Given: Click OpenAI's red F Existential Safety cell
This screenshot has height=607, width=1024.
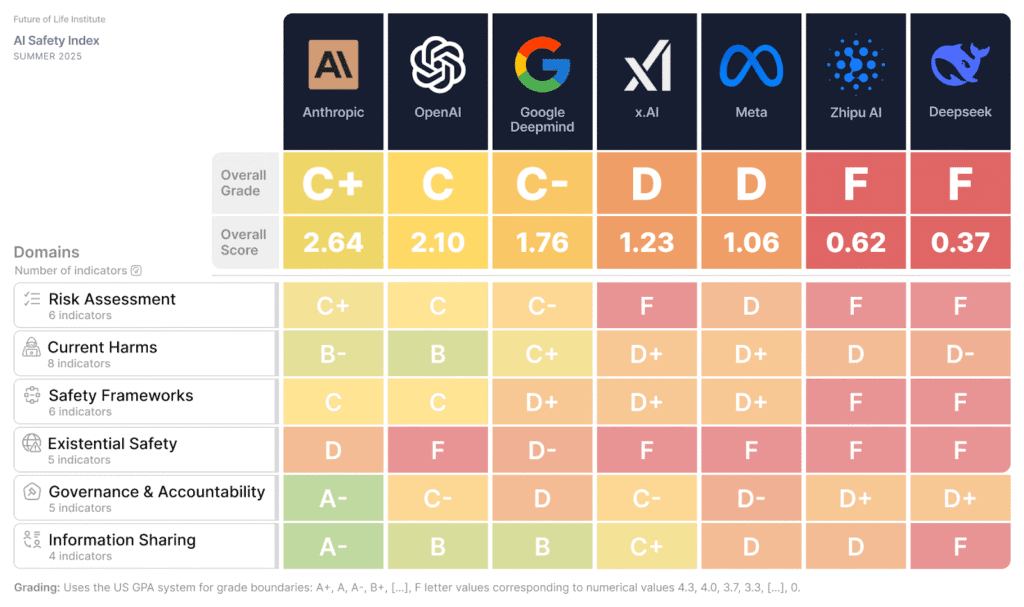Looking at the screenshot, I should 438,450.
